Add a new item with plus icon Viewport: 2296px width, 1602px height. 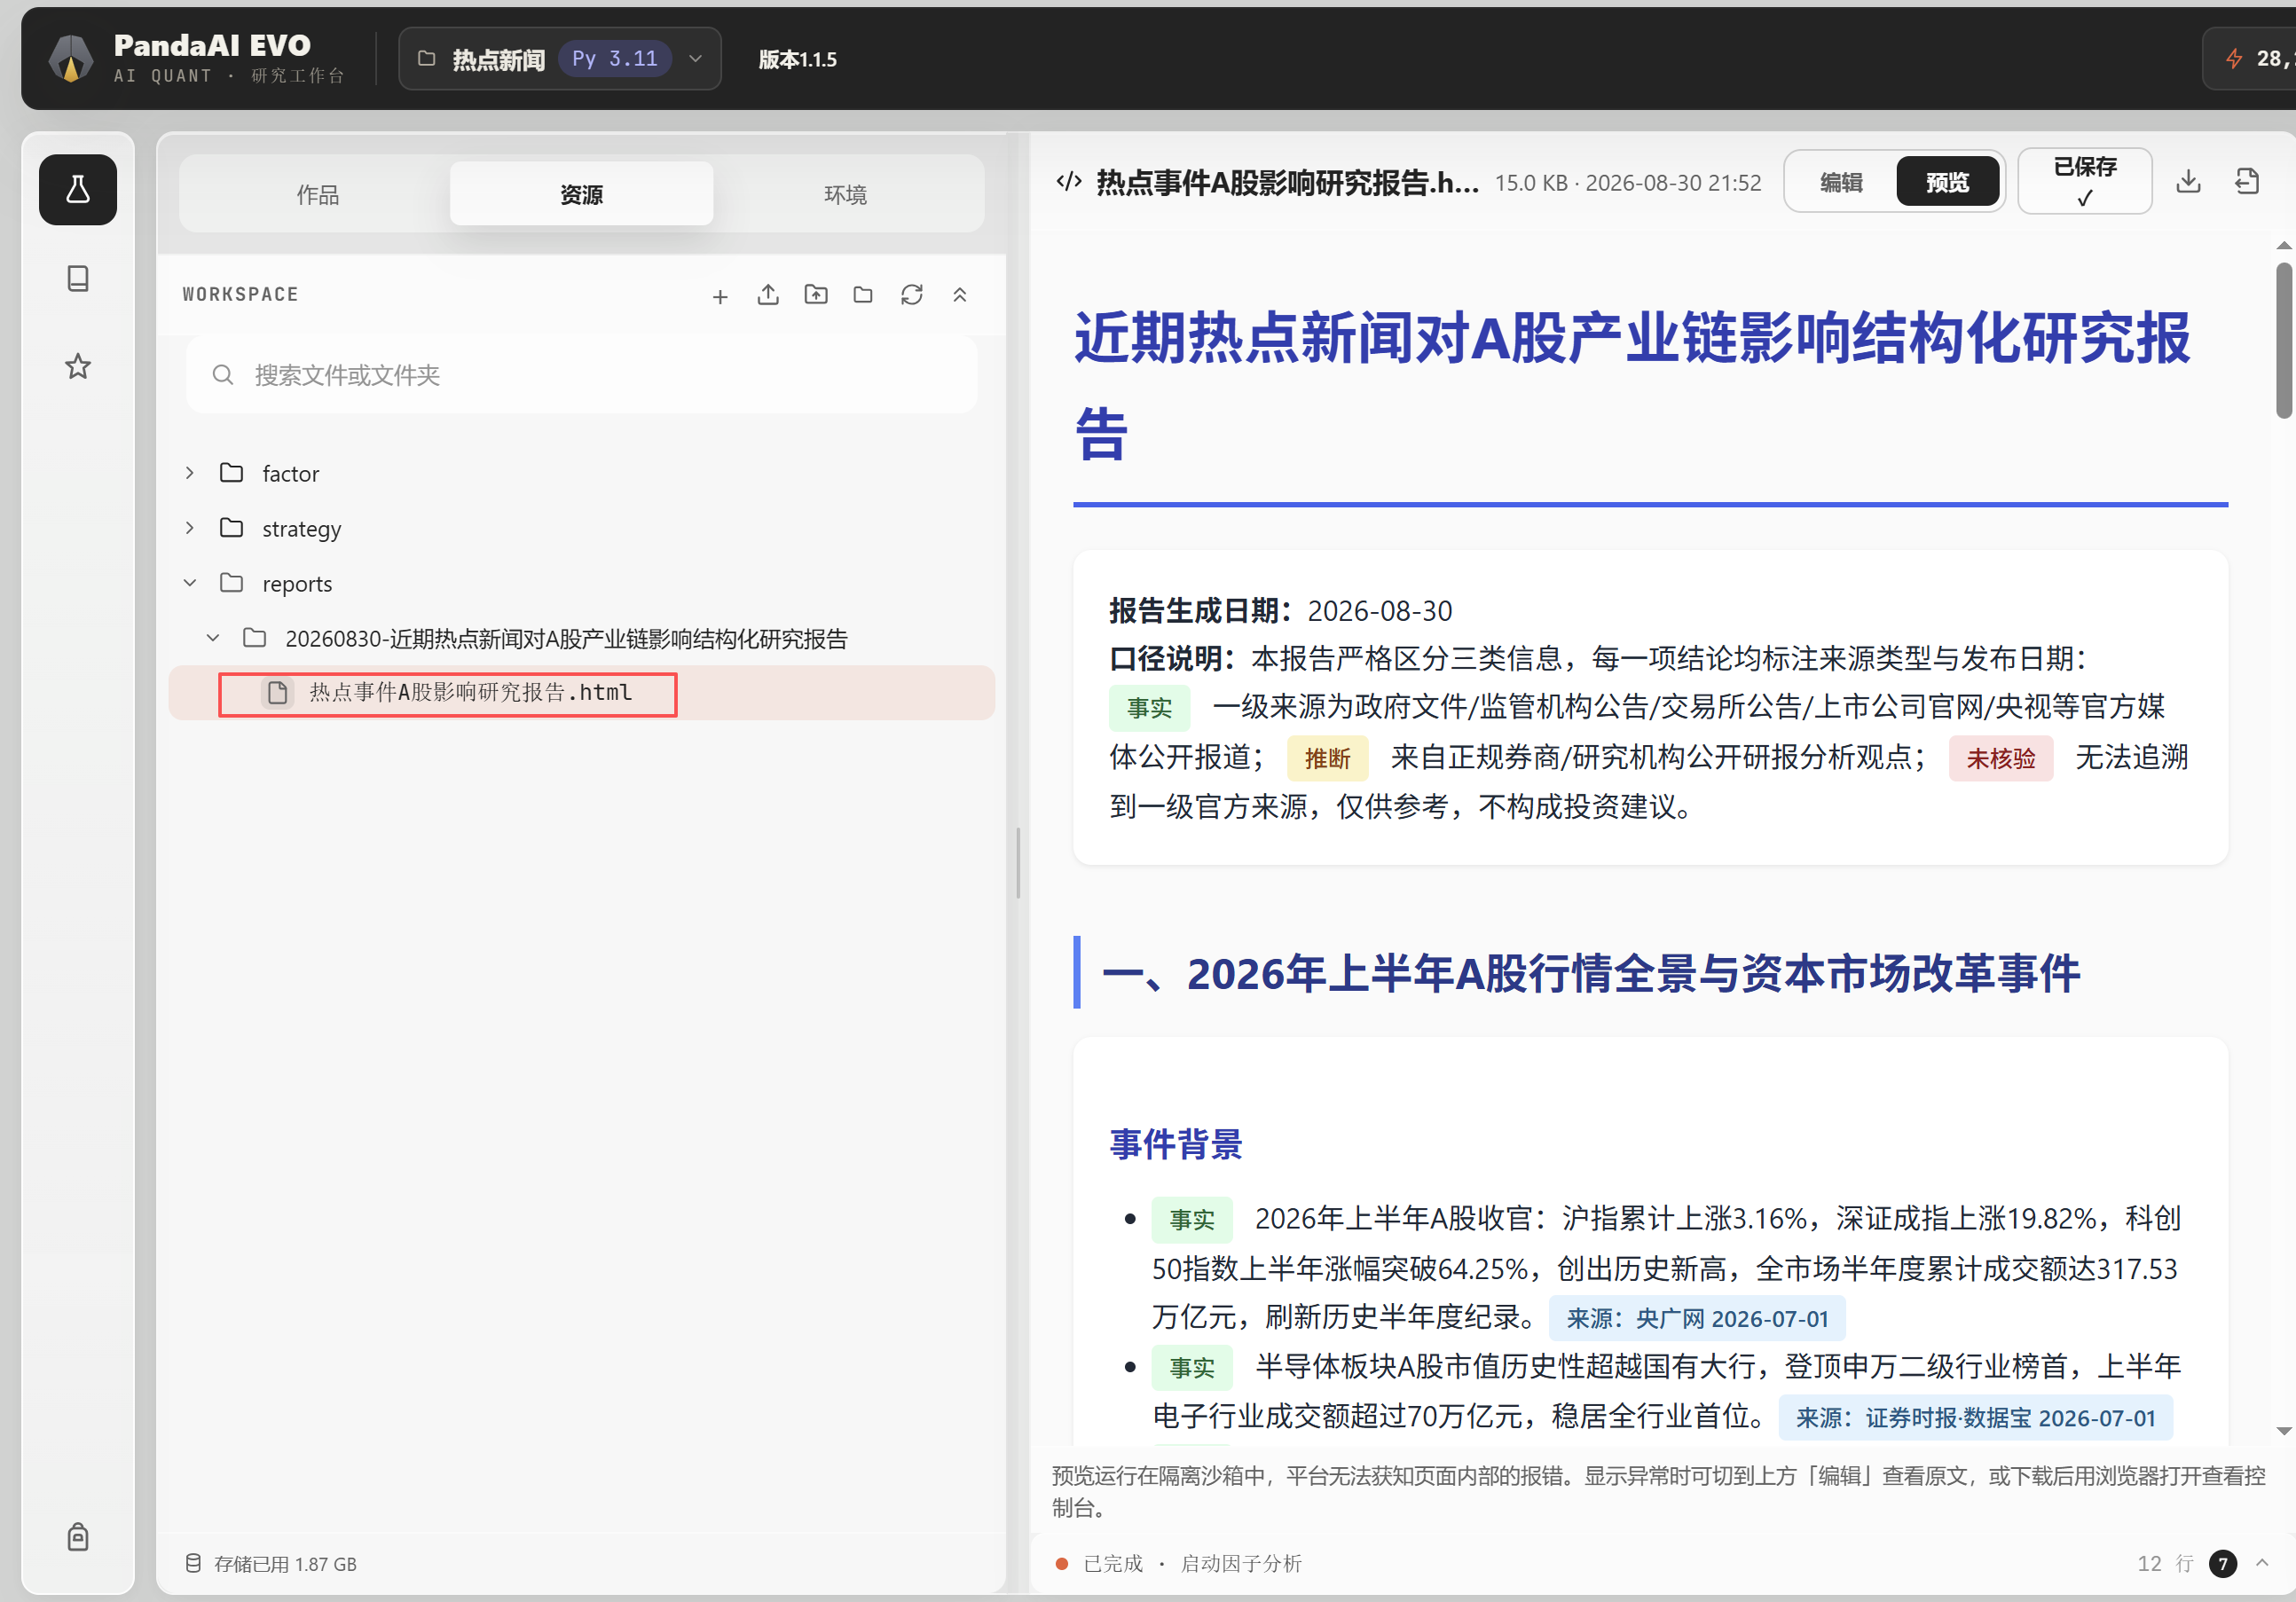(x=720, y=296)
